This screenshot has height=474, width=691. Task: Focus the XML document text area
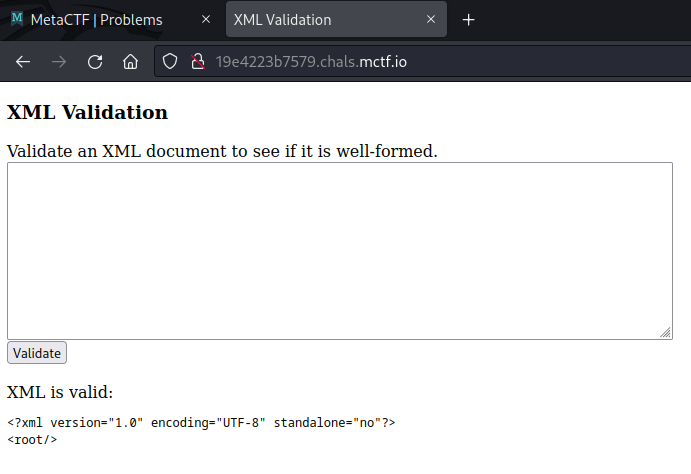pyautogui.click(x=339, y=250)
